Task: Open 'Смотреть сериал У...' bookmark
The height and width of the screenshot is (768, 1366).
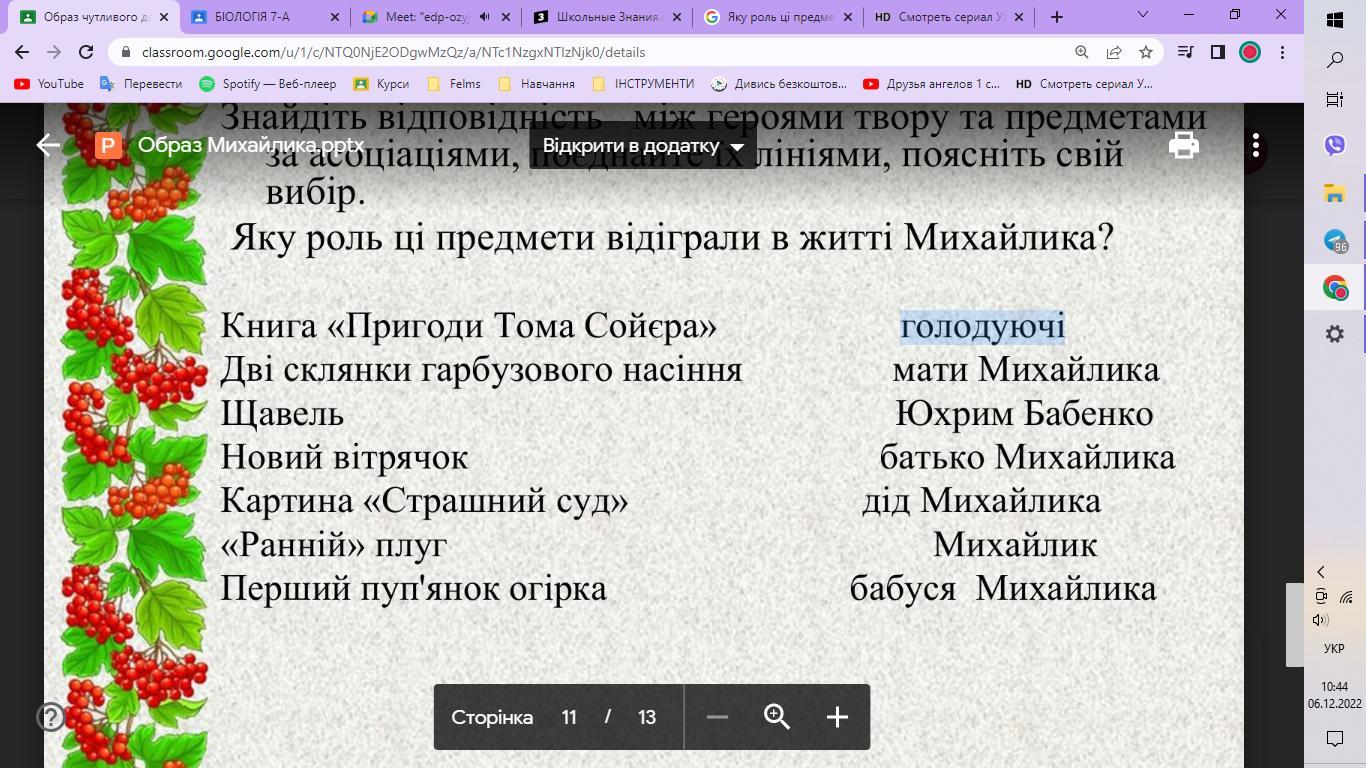Action: (x=1084, y=84)
